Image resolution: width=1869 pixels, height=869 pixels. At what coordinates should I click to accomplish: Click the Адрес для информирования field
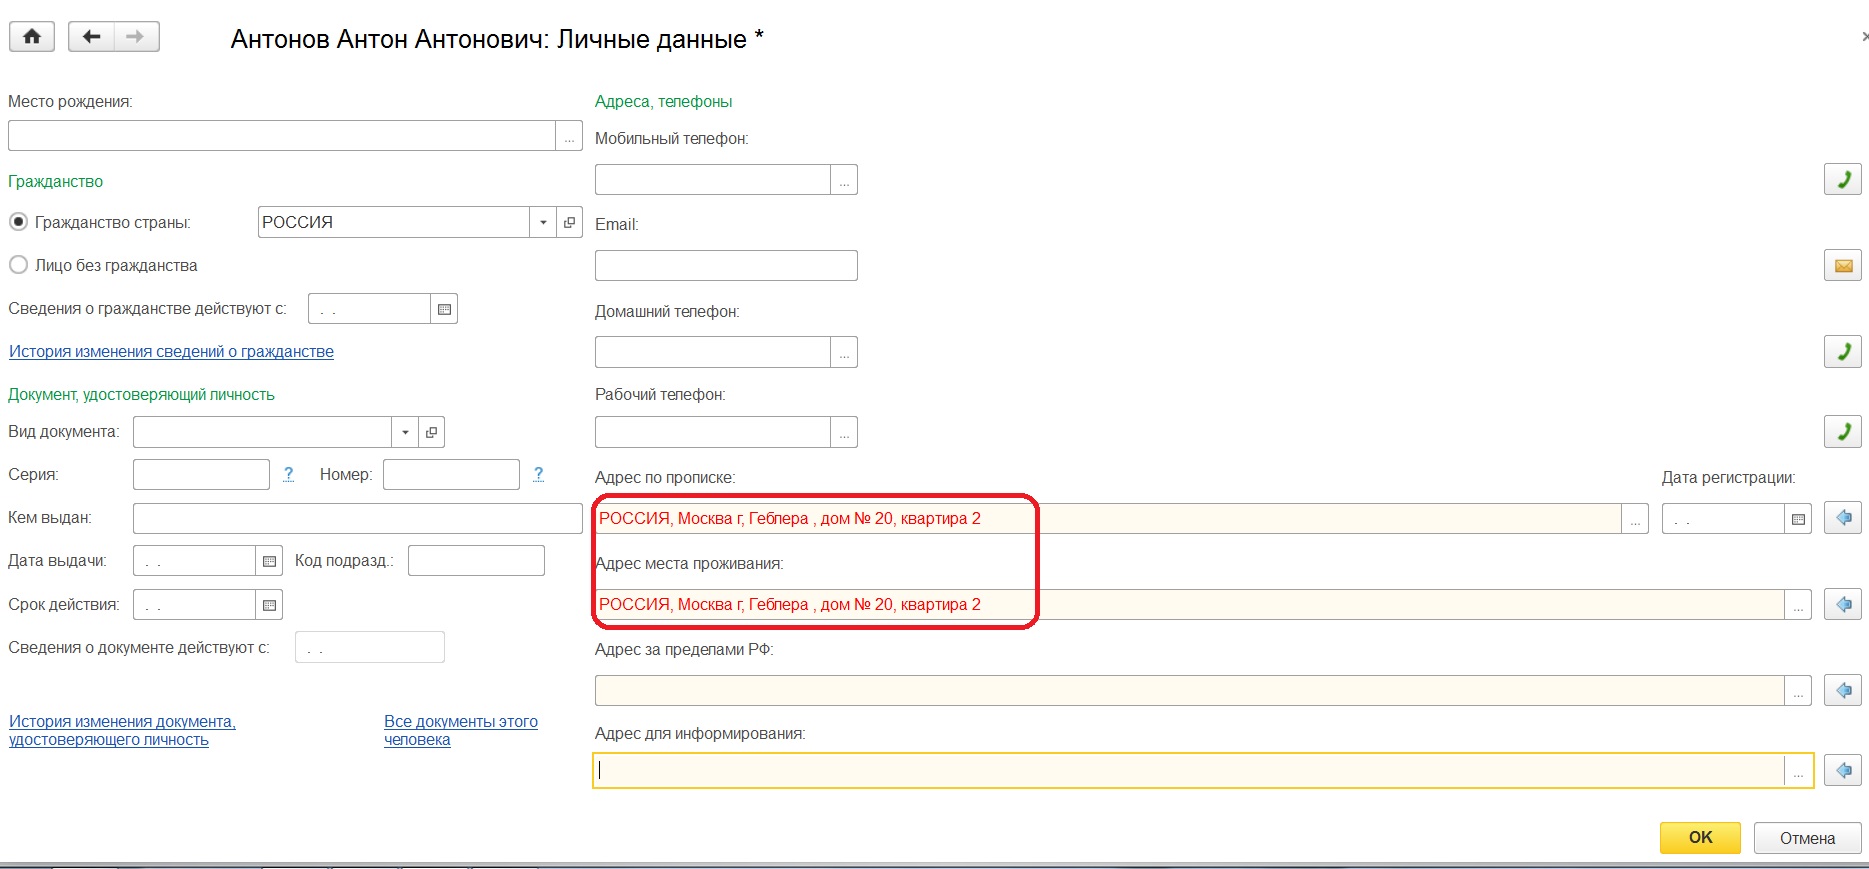(x=1190, y=771)
